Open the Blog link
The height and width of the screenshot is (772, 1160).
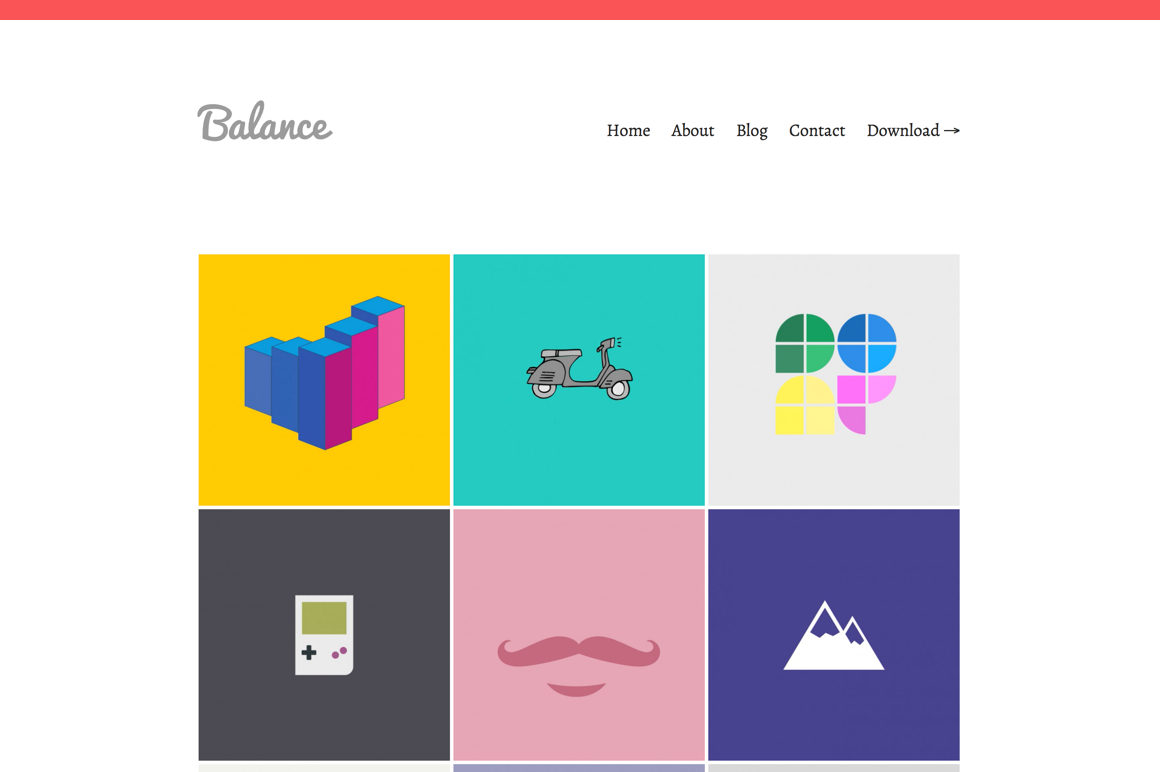[752, 131]
